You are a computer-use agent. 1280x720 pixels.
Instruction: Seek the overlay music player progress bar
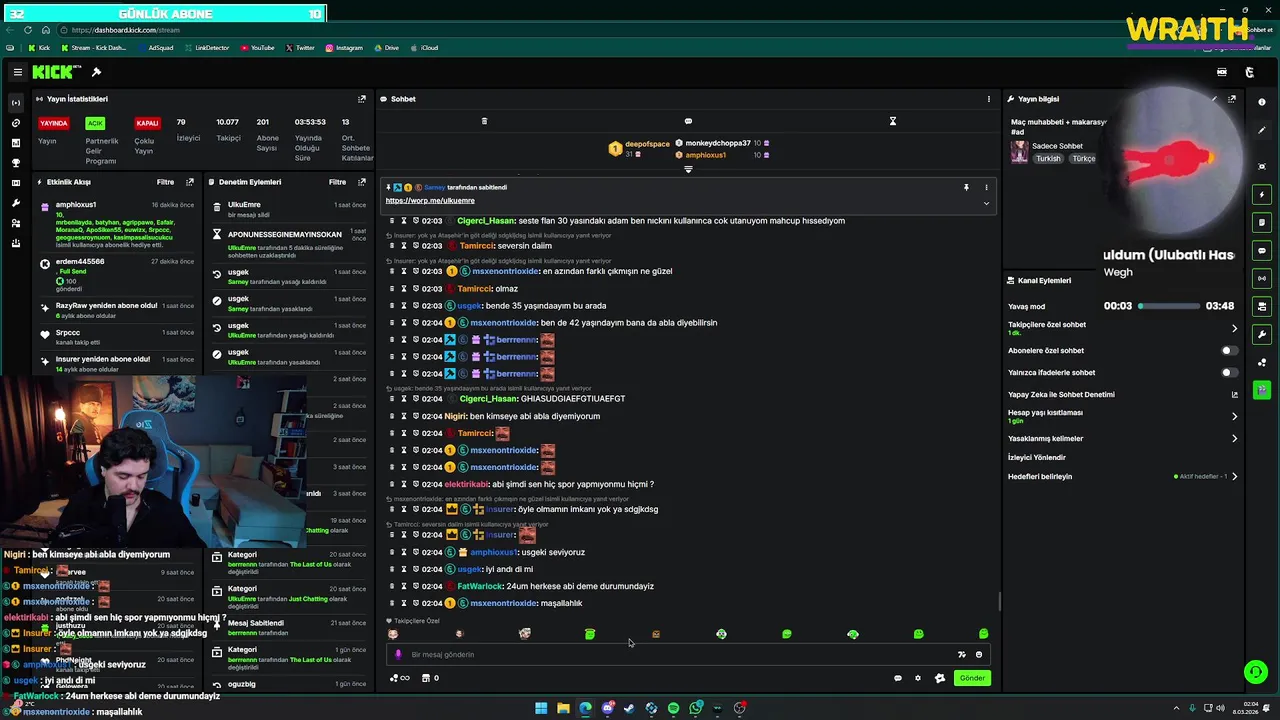[1169, 306]
